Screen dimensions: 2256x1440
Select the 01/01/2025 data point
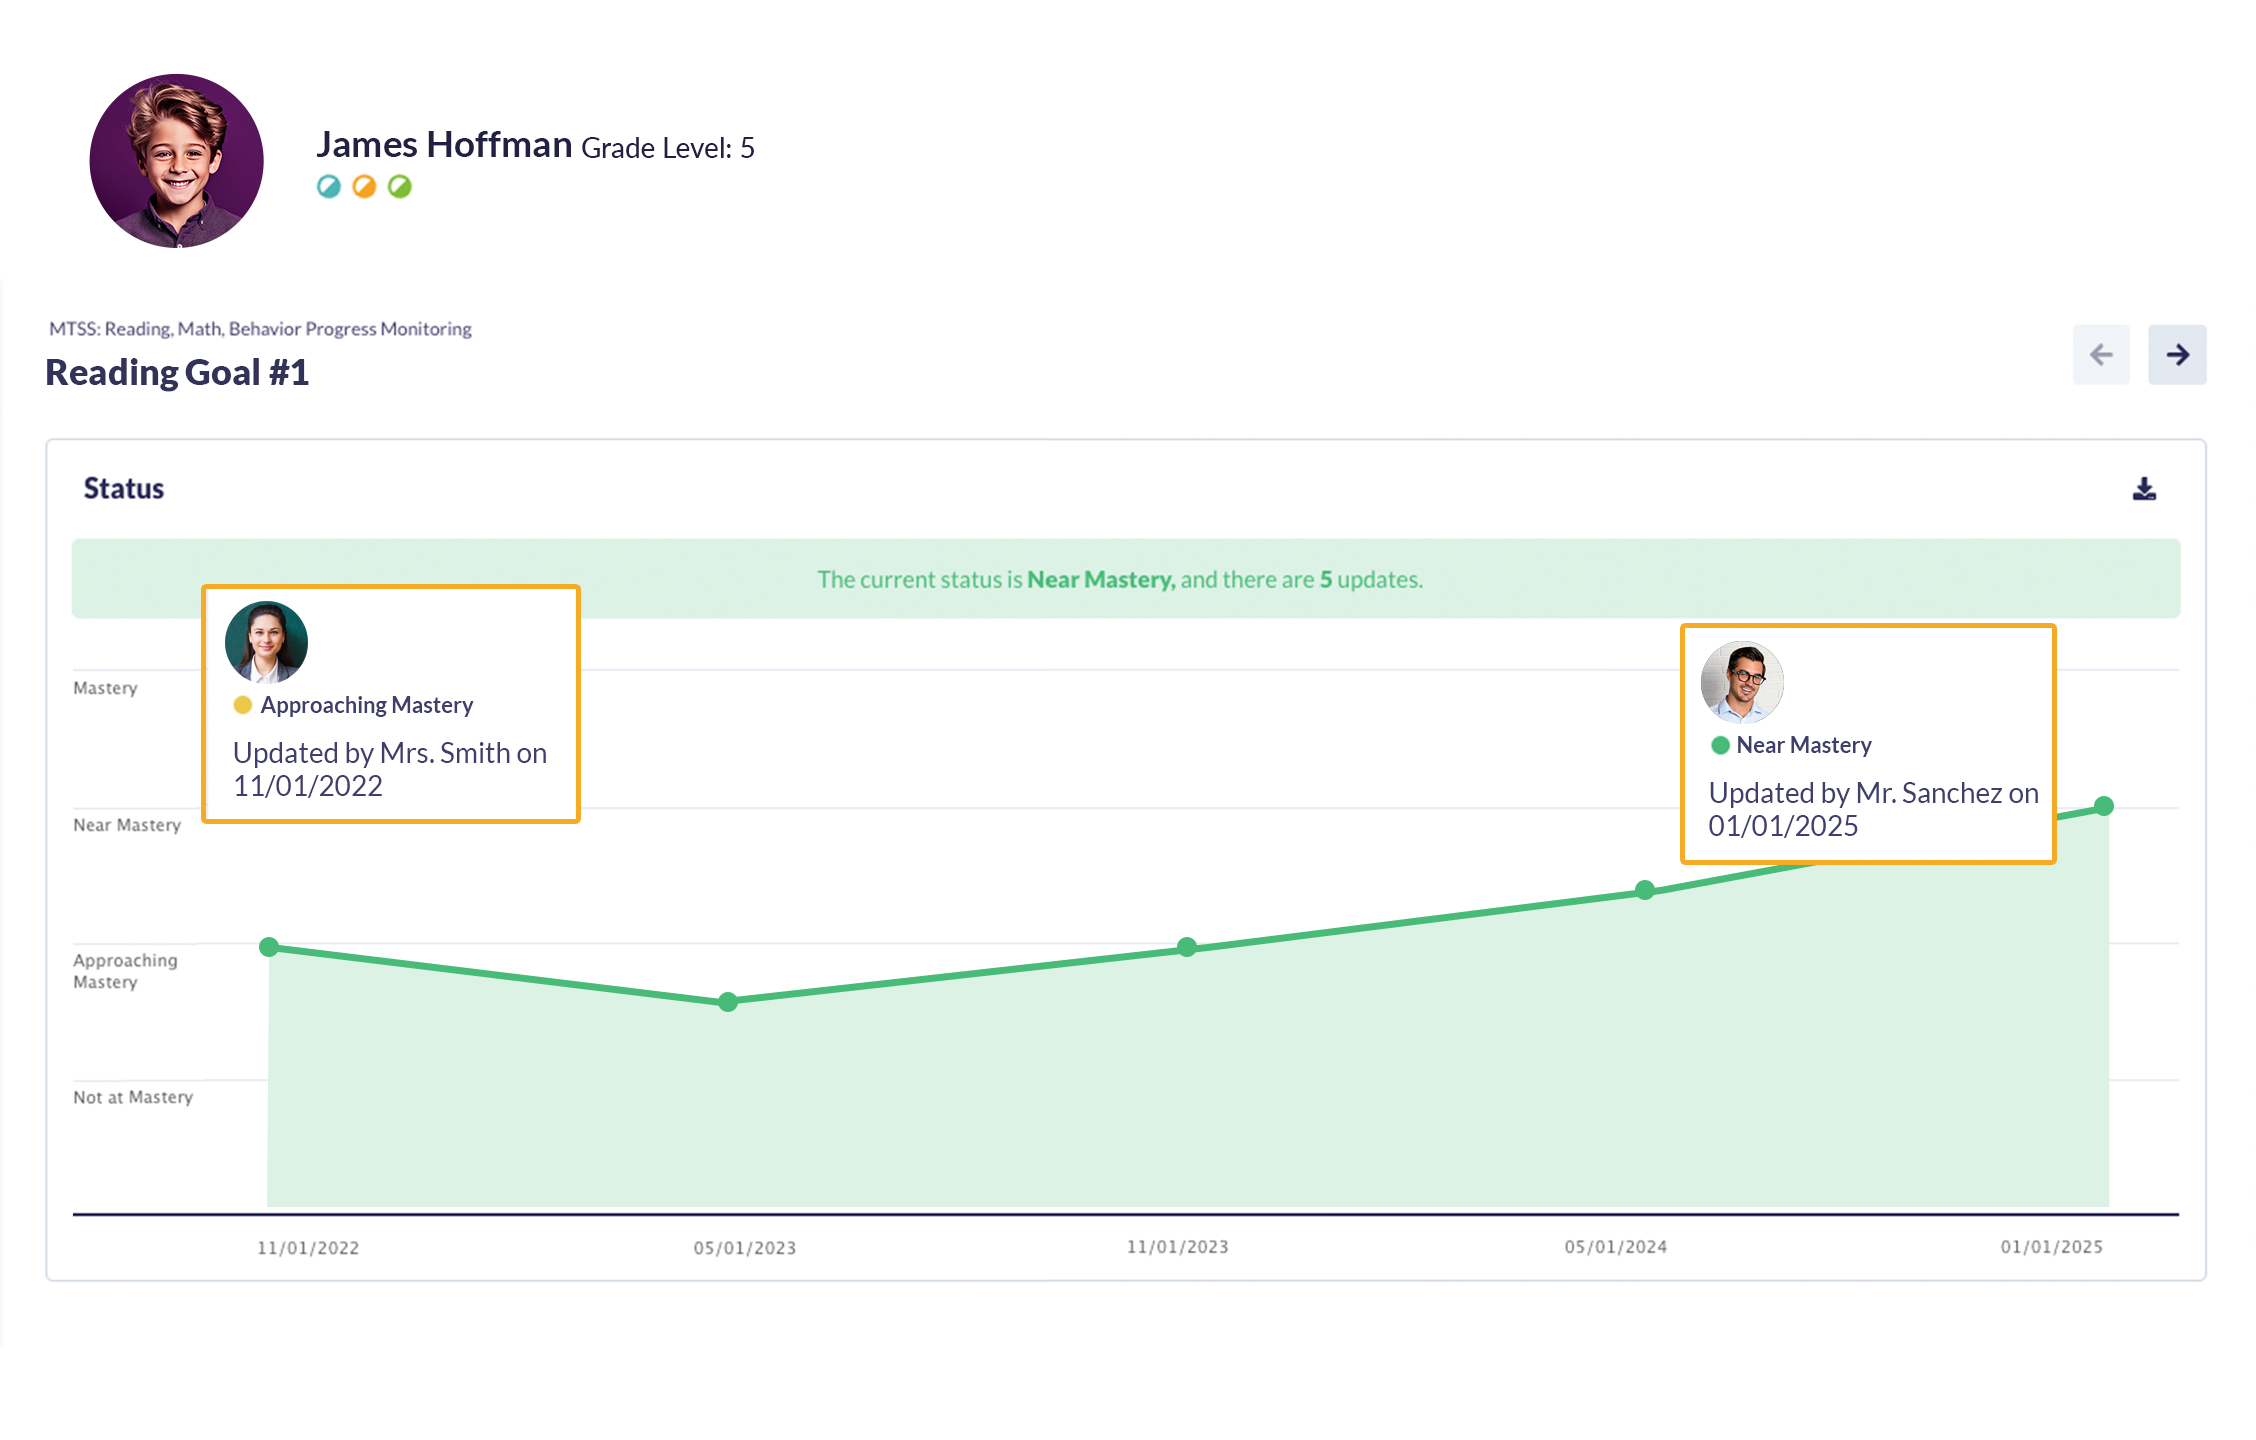click(x=2104, y=806)
